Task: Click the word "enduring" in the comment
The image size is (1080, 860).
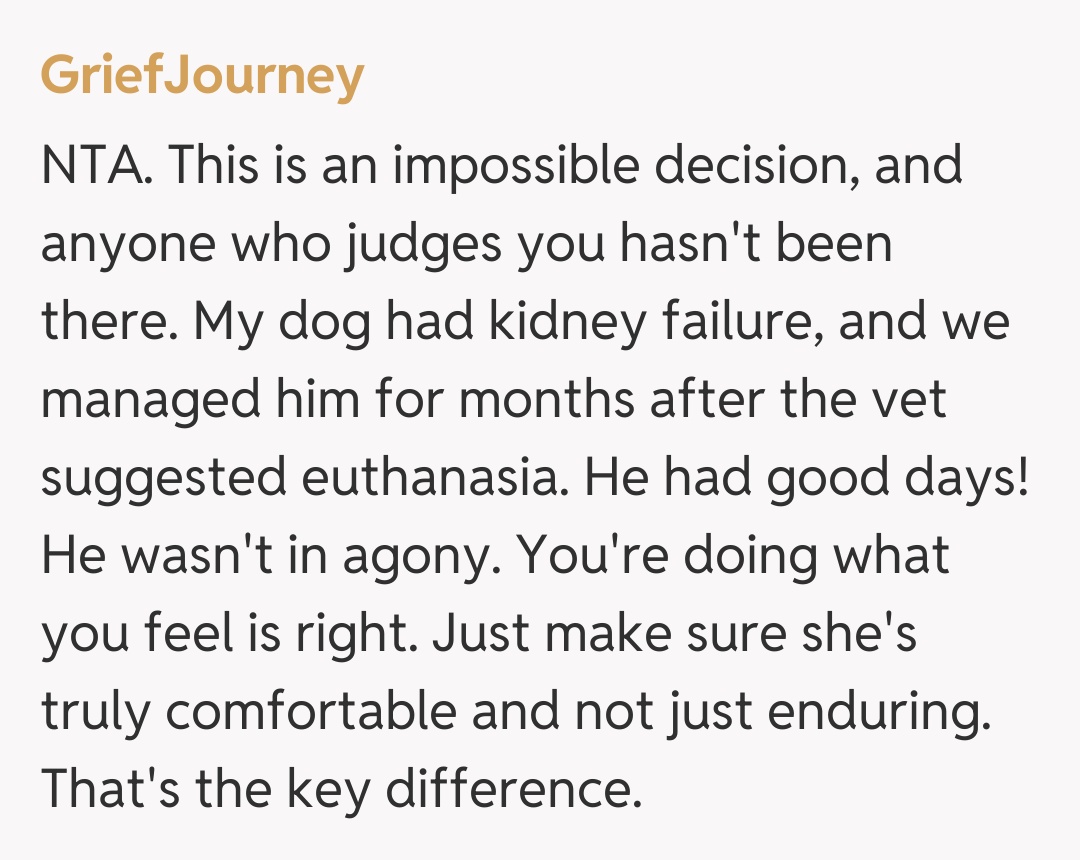Action: click(880, 711)
